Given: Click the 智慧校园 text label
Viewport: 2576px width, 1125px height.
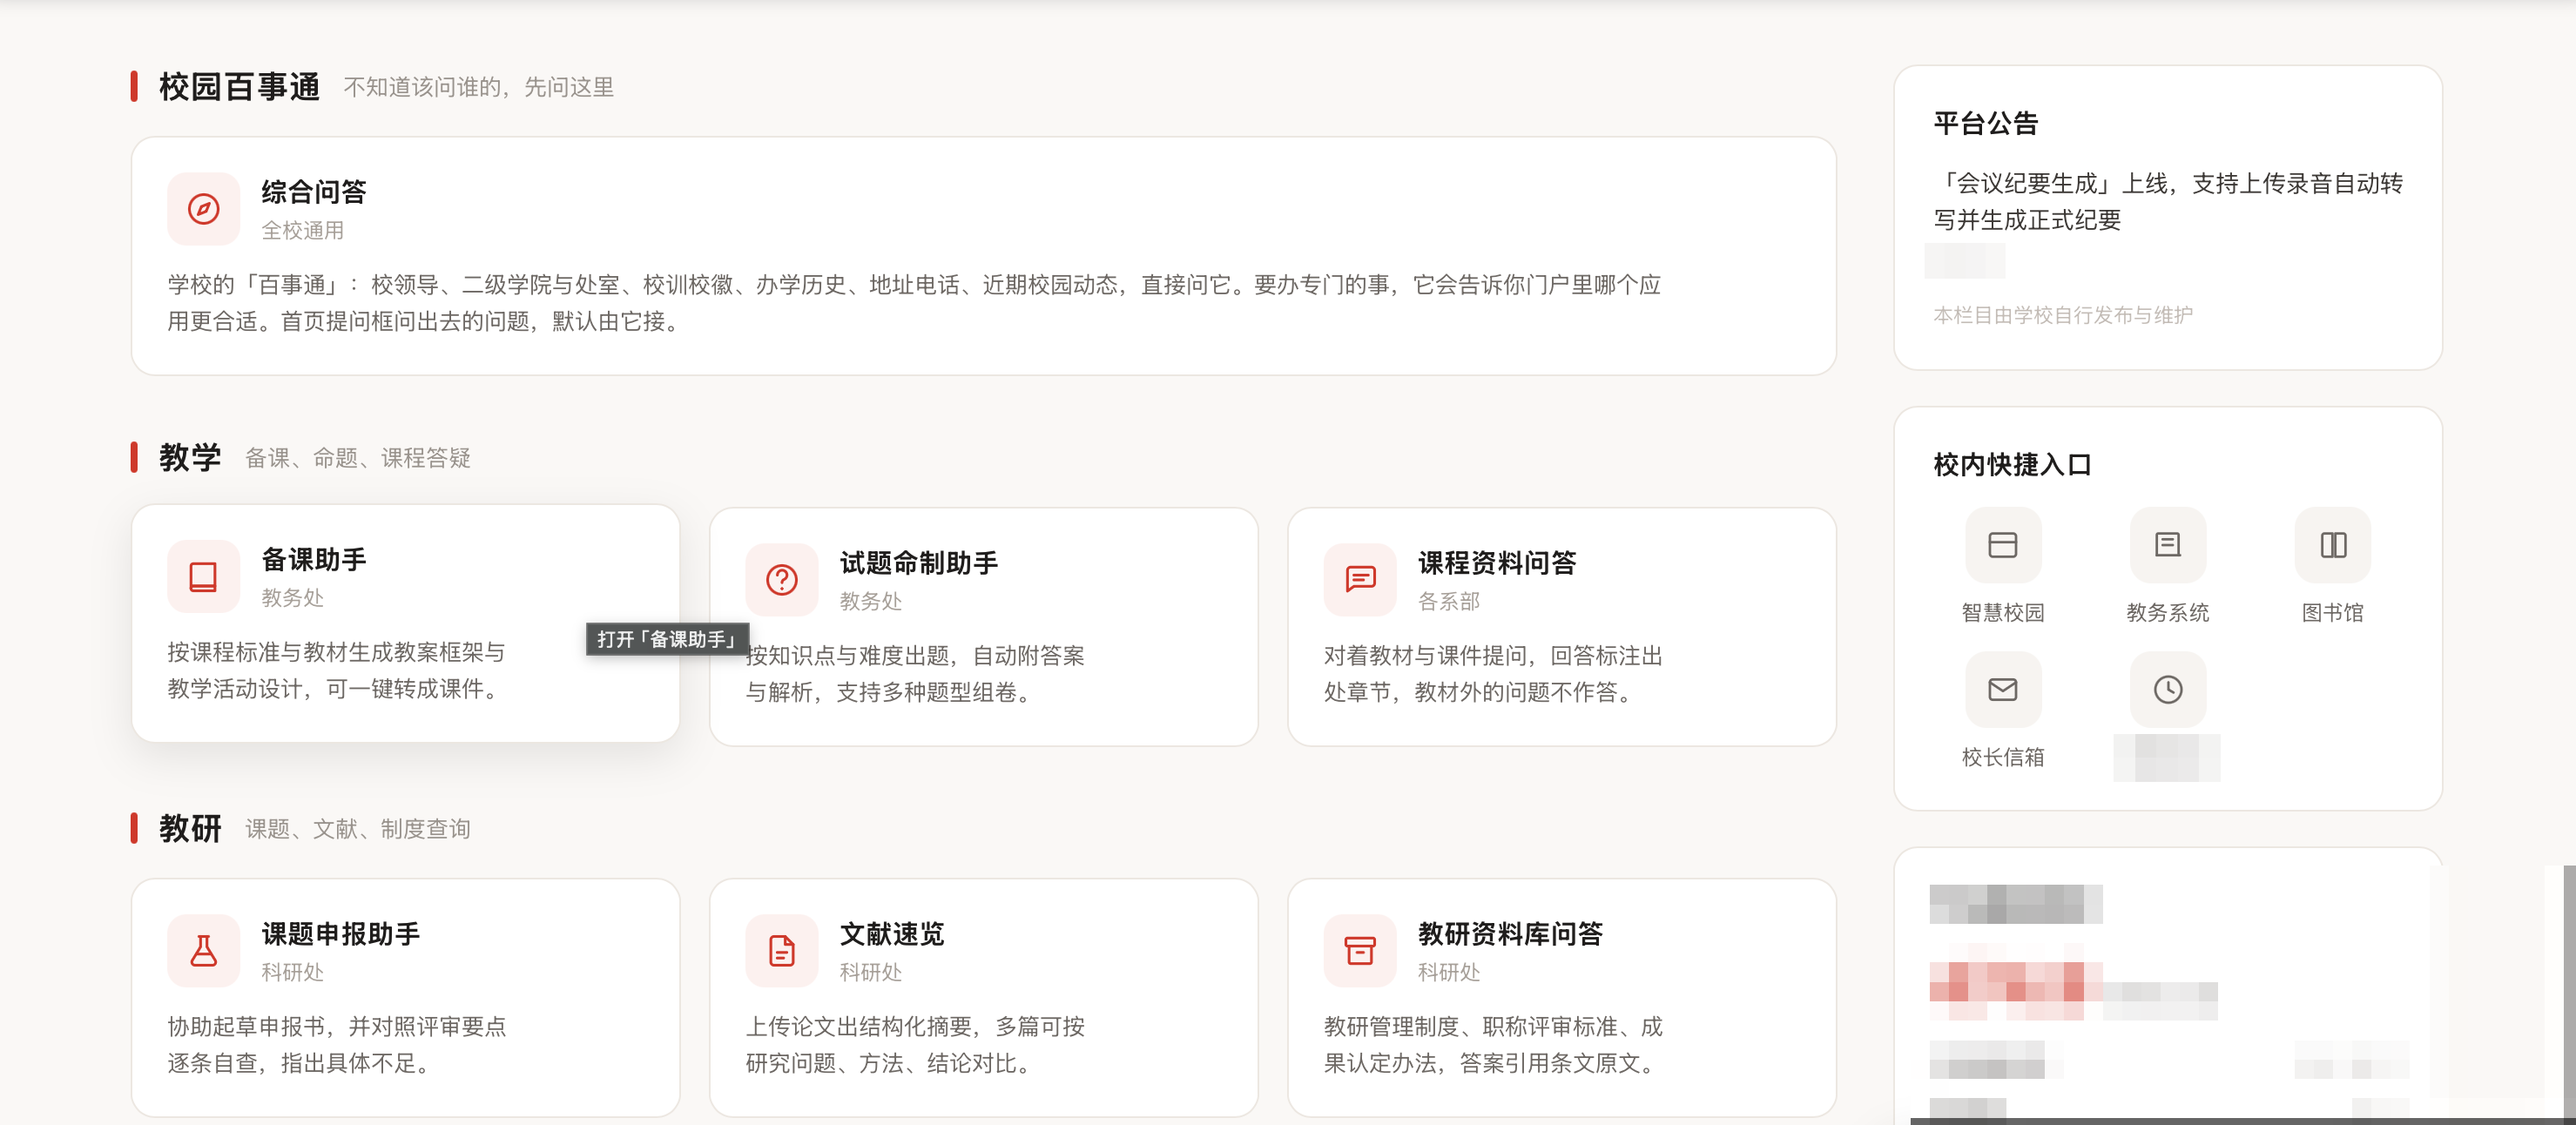Looking at the screenshot, I should click(x=2002, y=613).
